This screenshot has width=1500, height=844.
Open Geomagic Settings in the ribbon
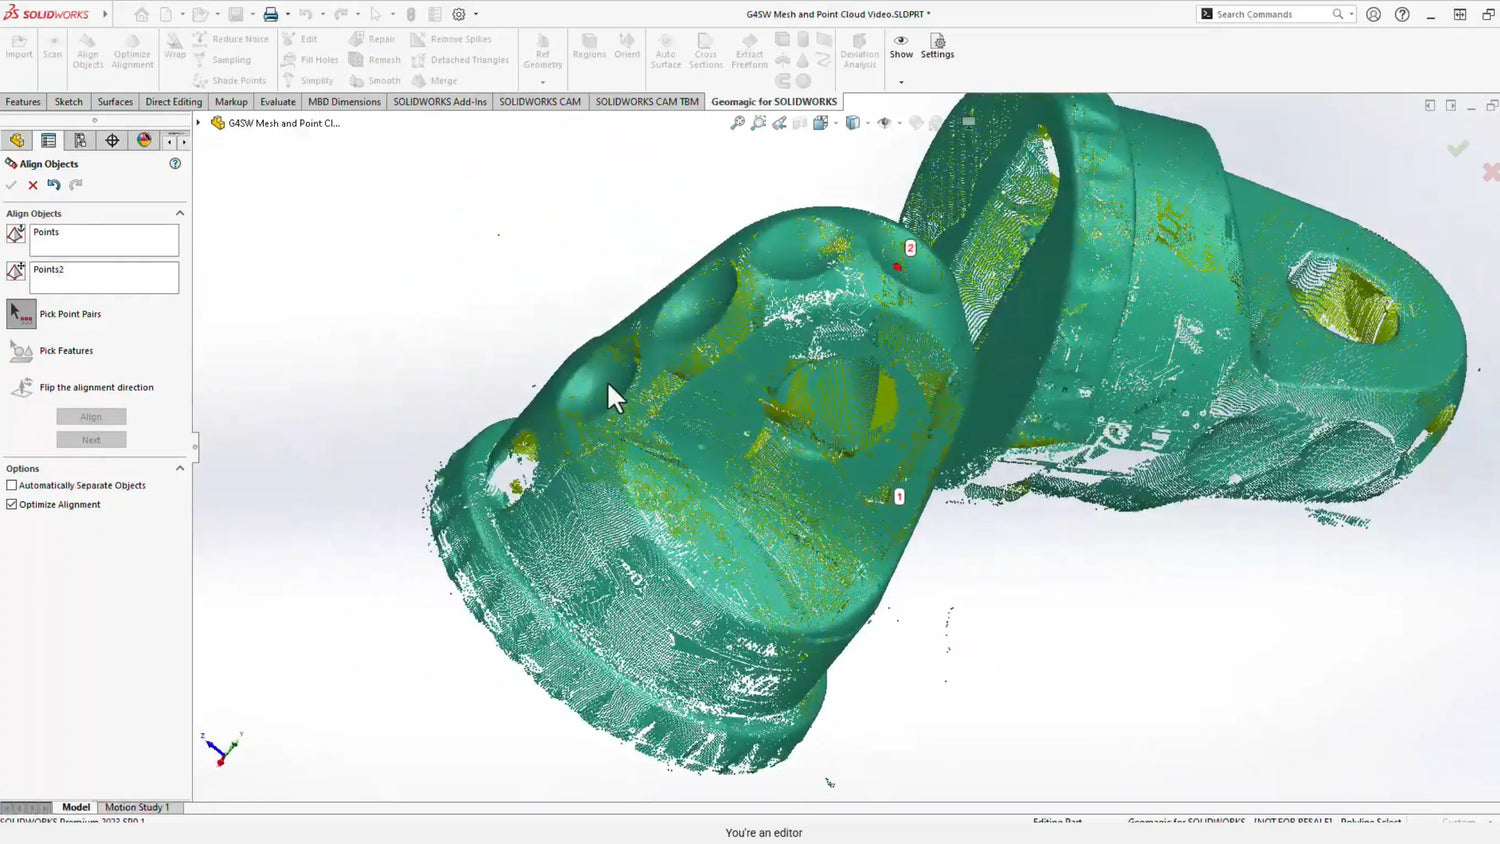click(x=937, y=46)
